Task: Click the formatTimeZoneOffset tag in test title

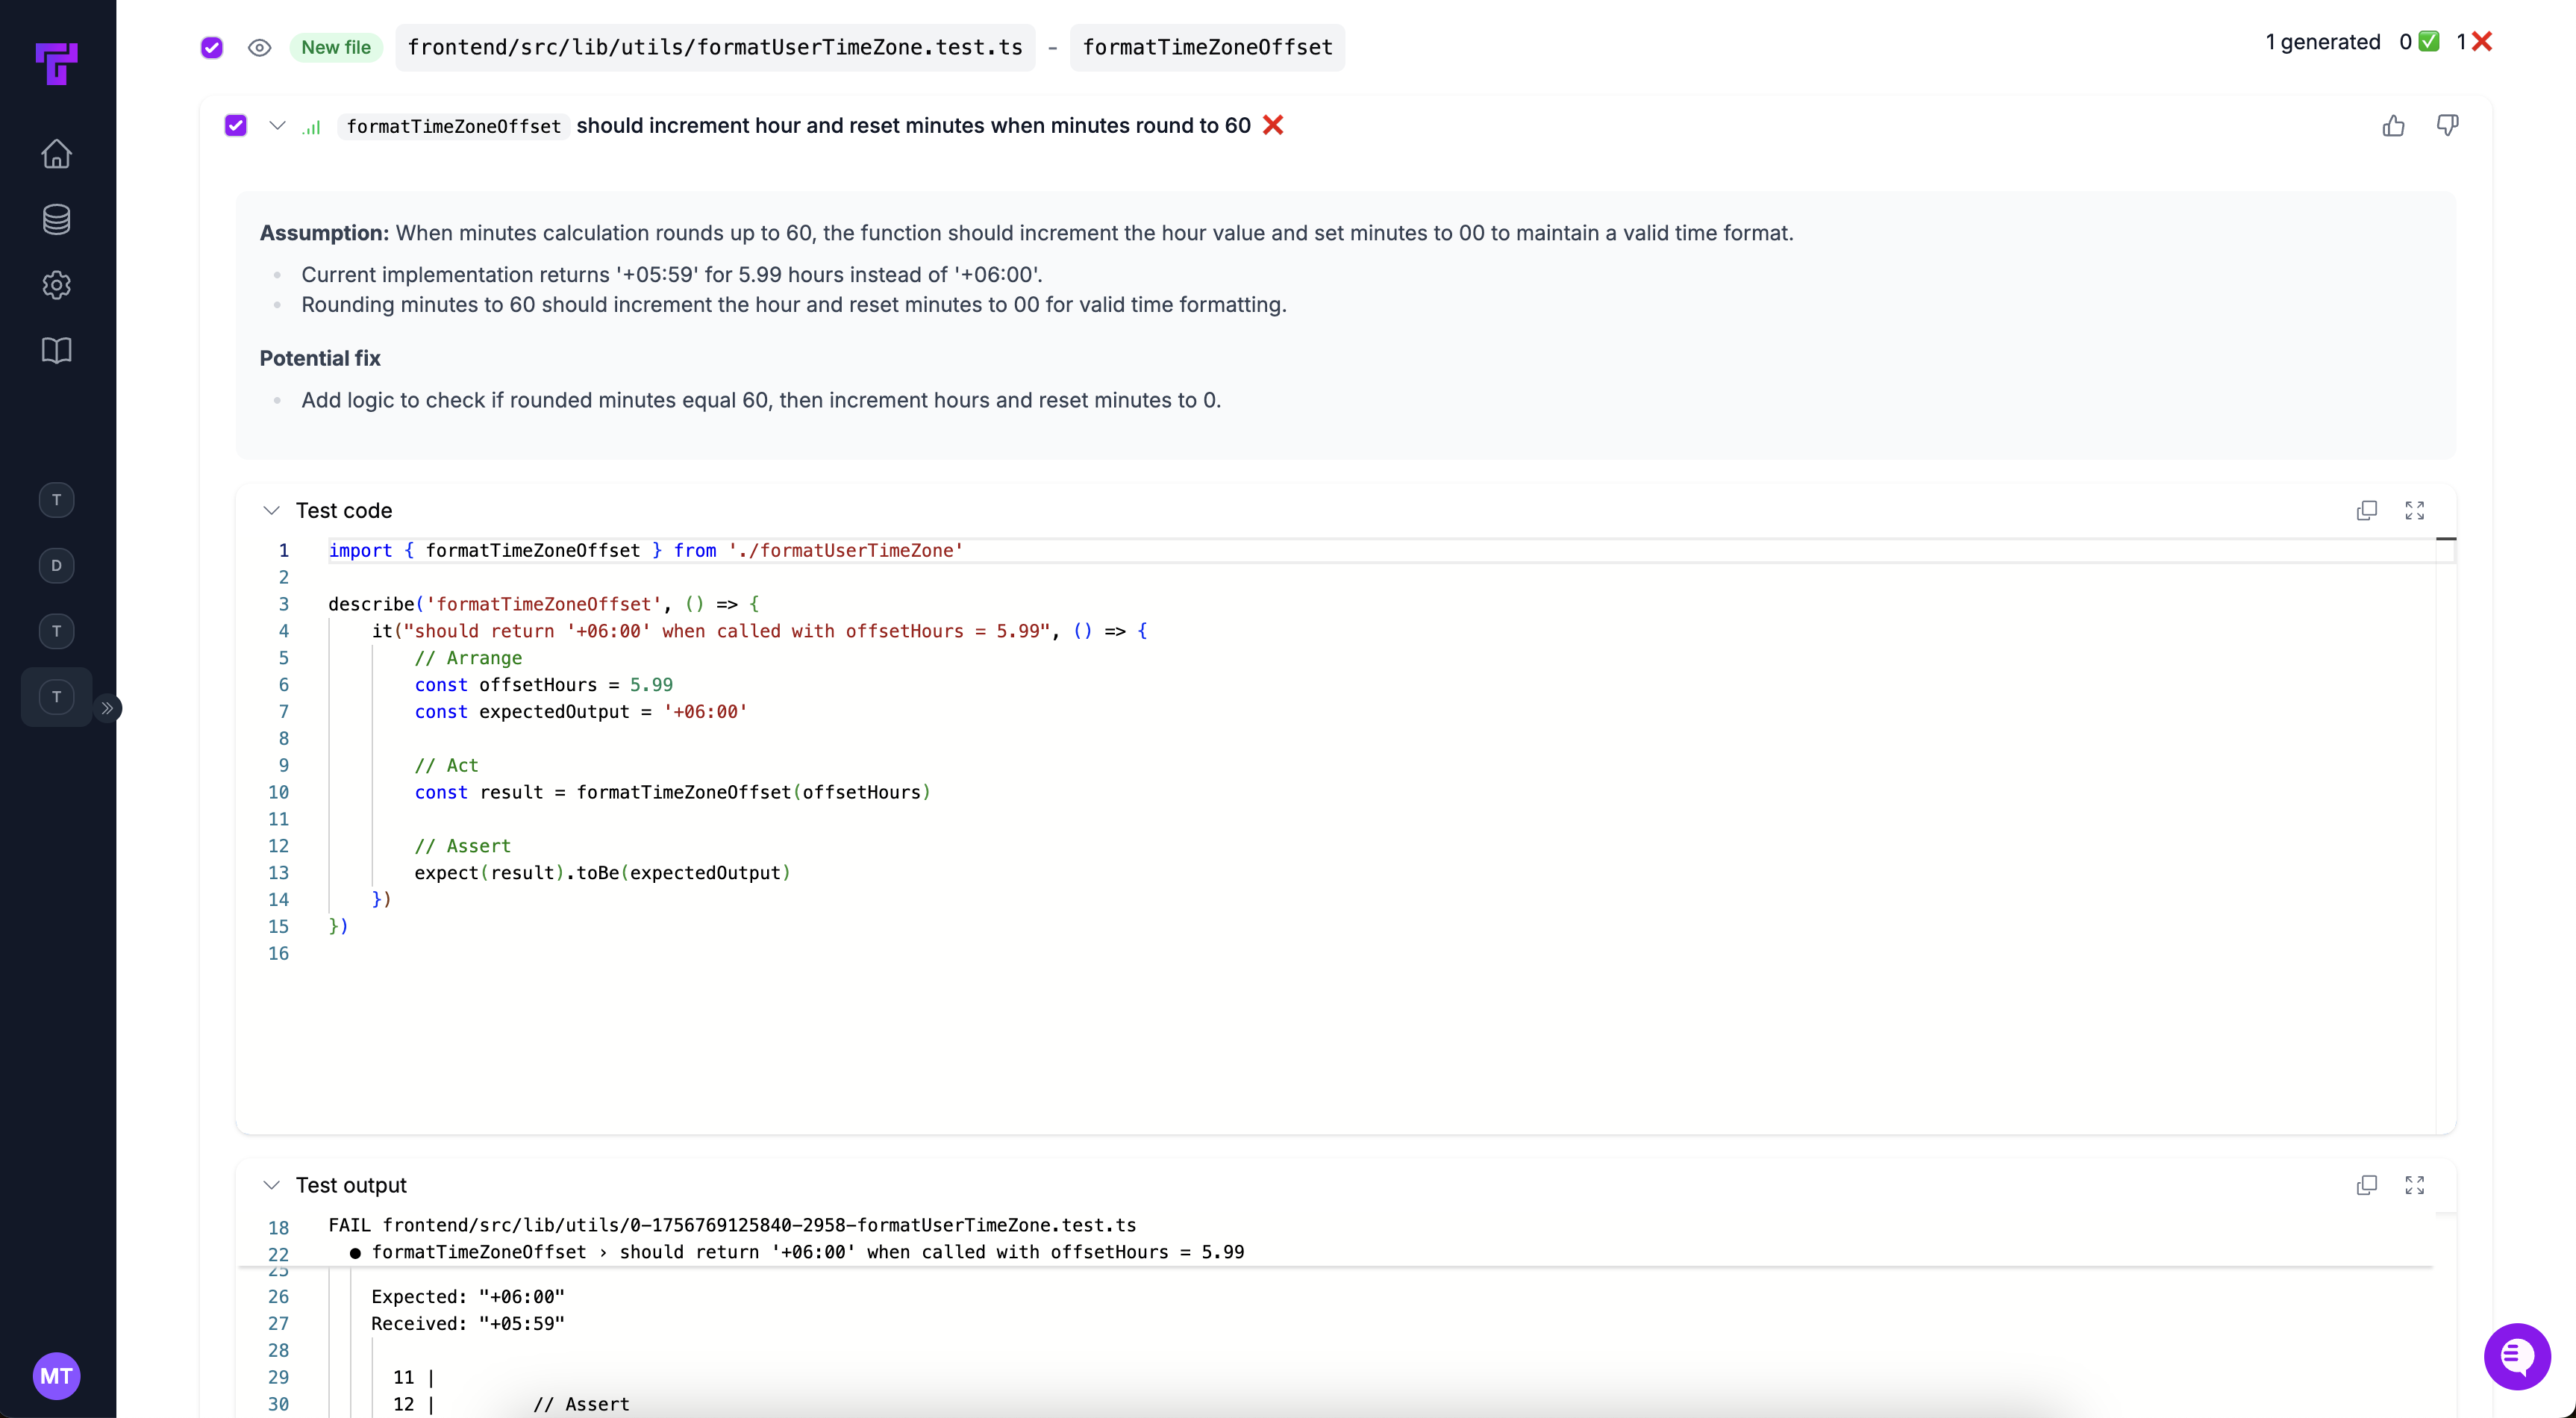Action: 453,126
